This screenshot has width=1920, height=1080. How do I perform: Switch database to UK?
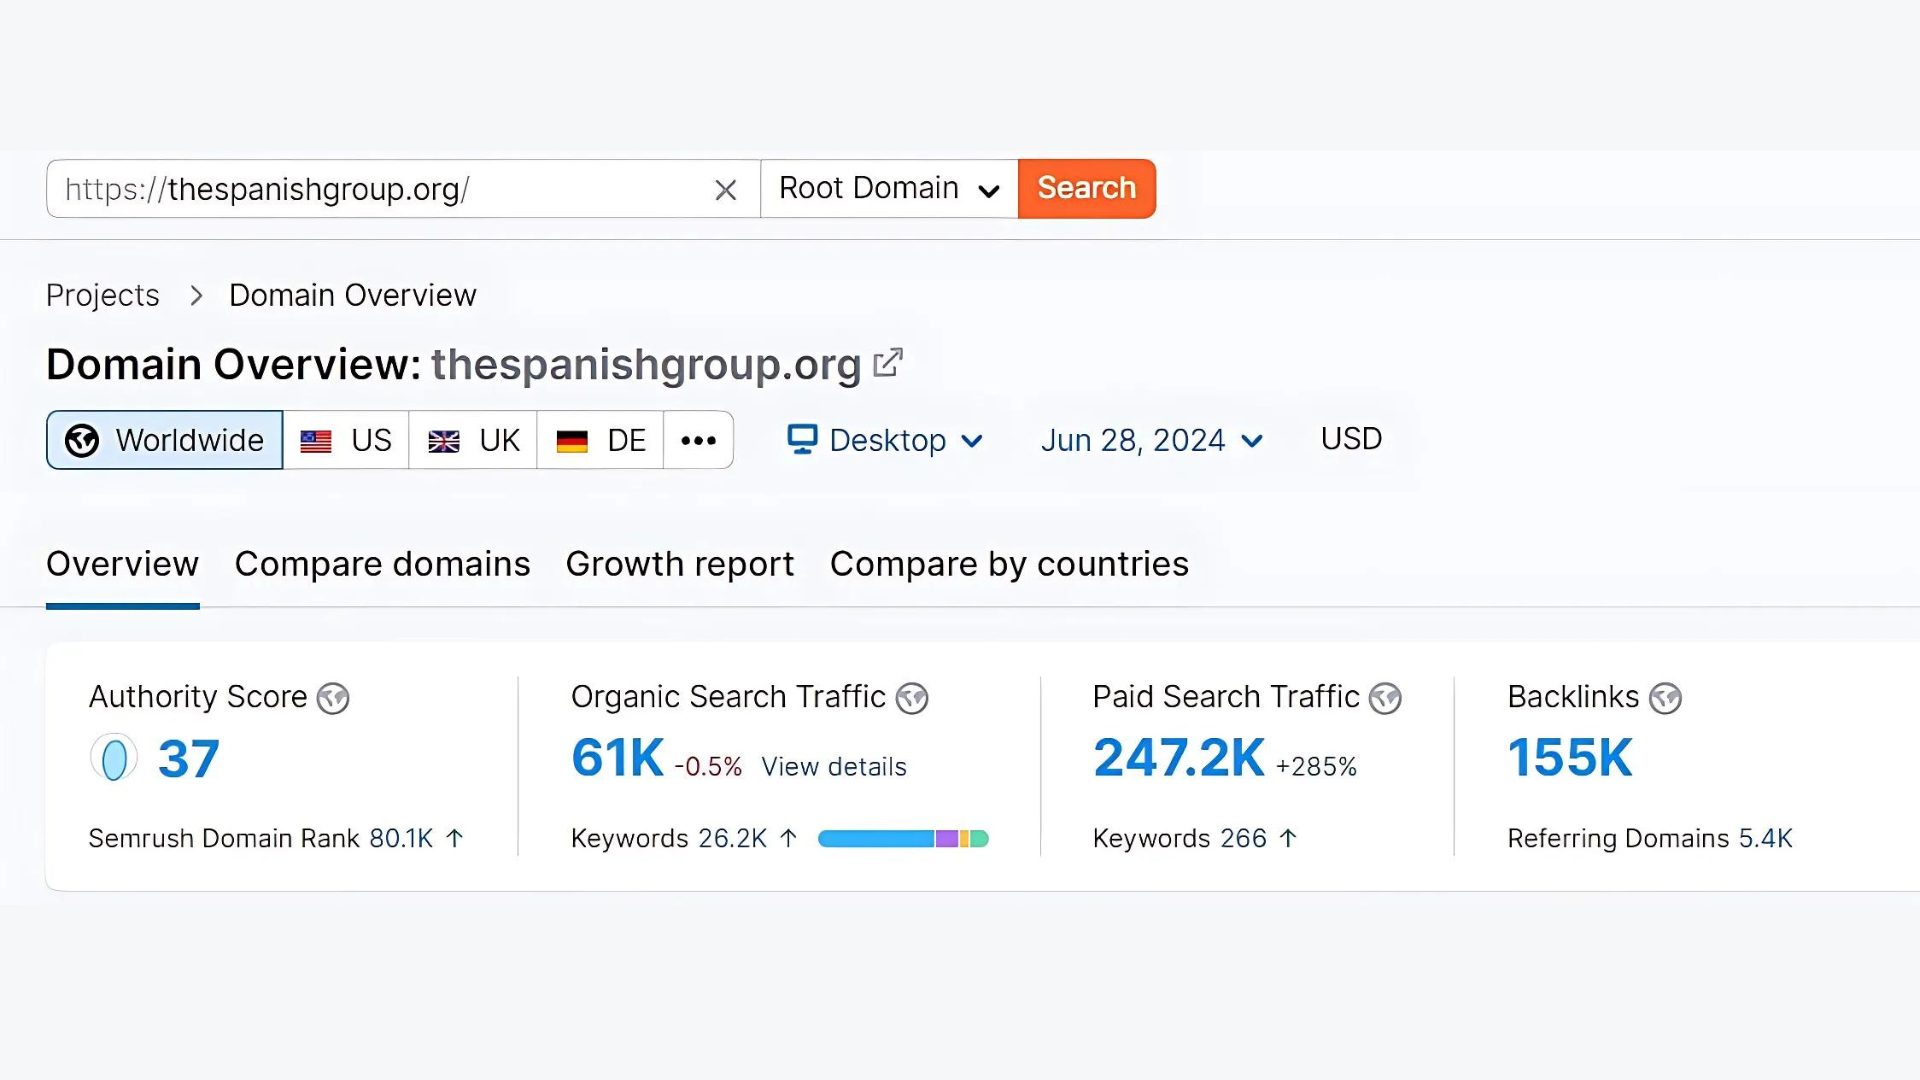coord(473,440)
